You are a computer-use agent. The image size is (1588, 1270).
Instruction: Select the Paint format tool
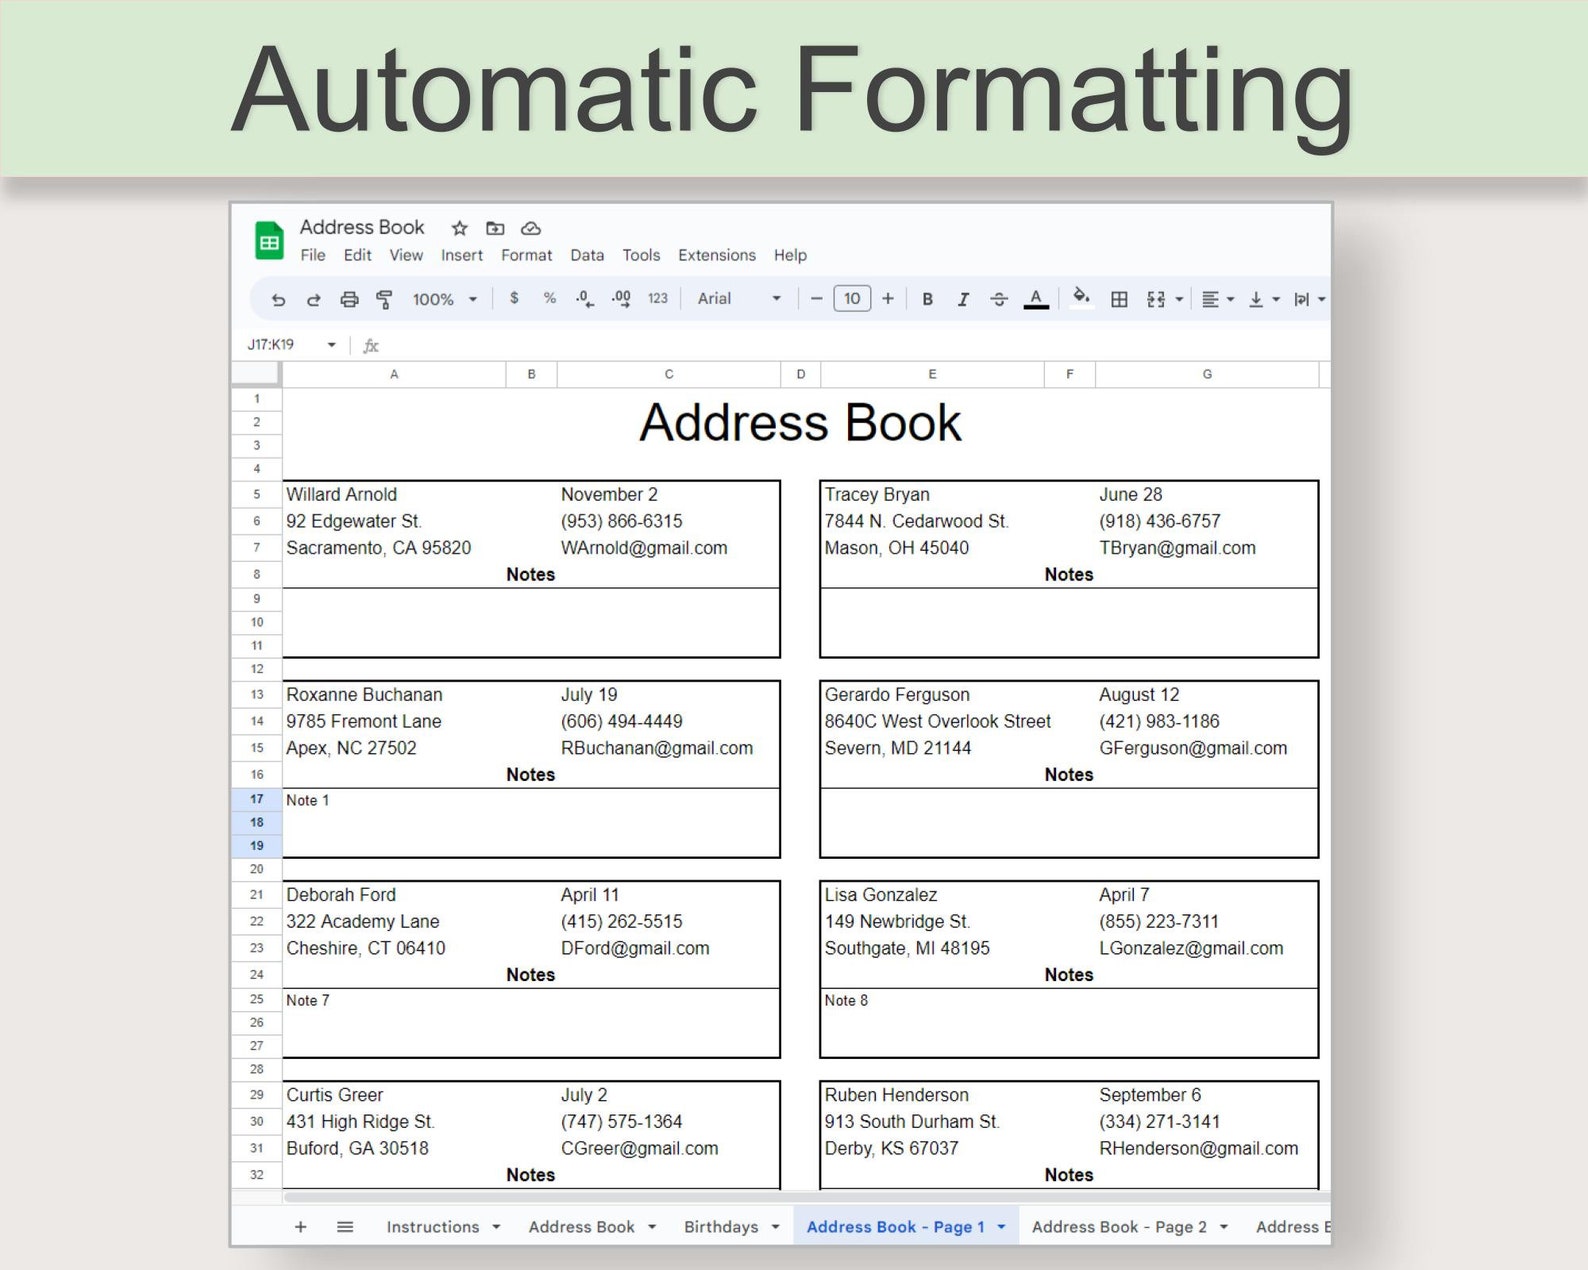point(384,299)
